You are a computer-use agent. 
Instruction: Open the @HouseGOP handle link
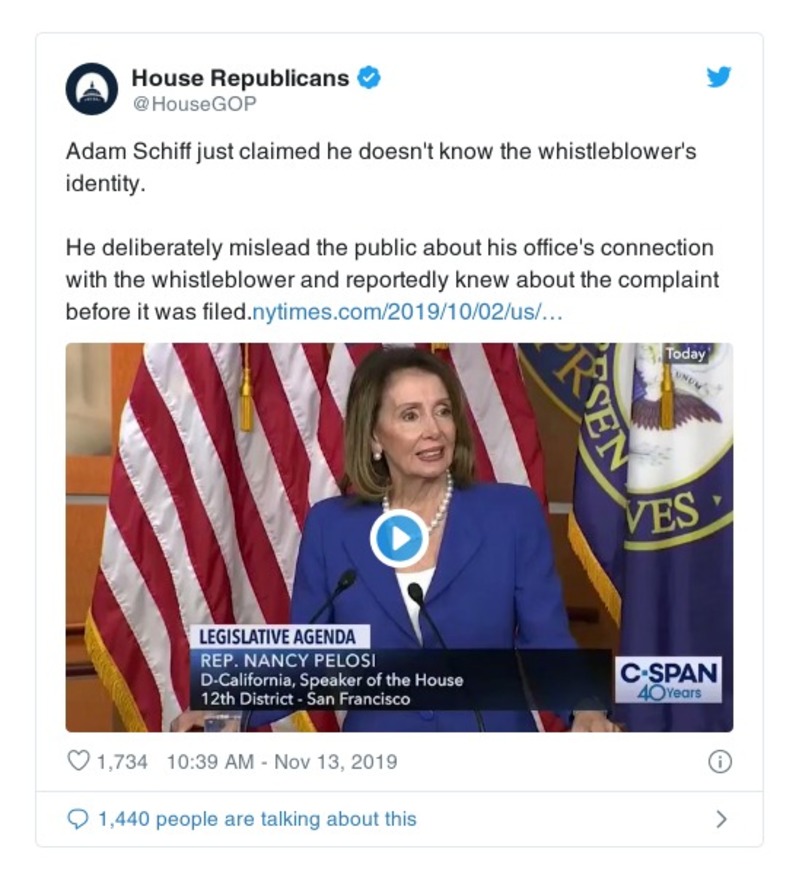coord(194,104)
